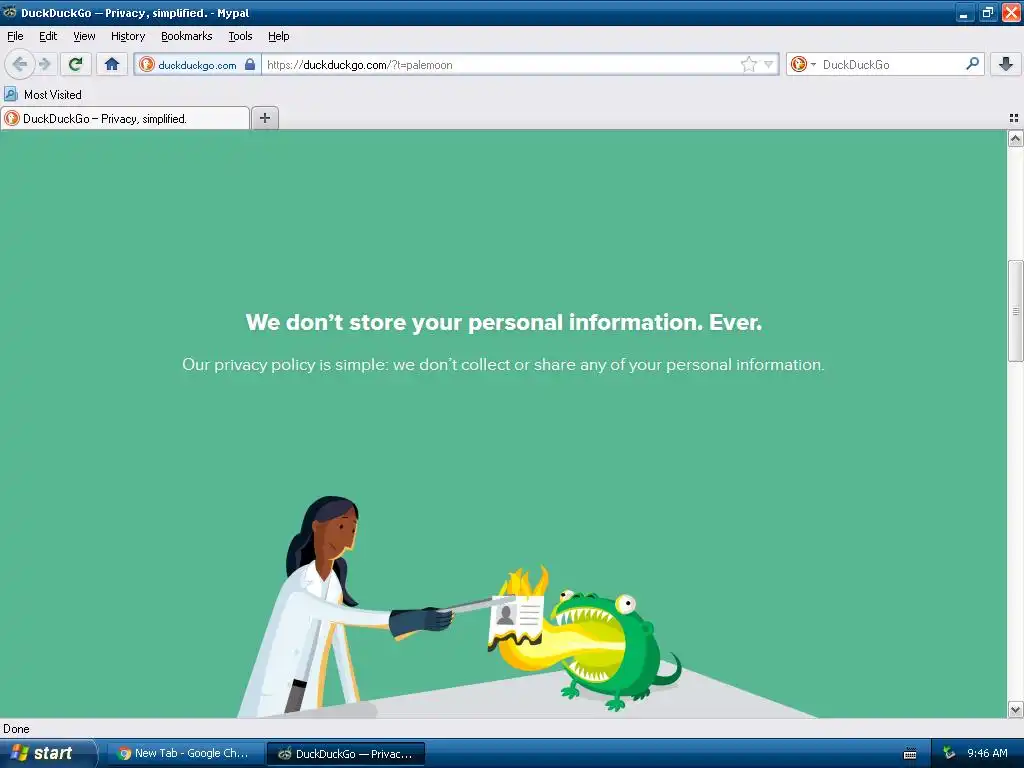Switch to DuckDuckGo Mypal taskbar item
The height and width of the screenshot is (768, 1024).
pyautogui.click(x=346, y=754)
